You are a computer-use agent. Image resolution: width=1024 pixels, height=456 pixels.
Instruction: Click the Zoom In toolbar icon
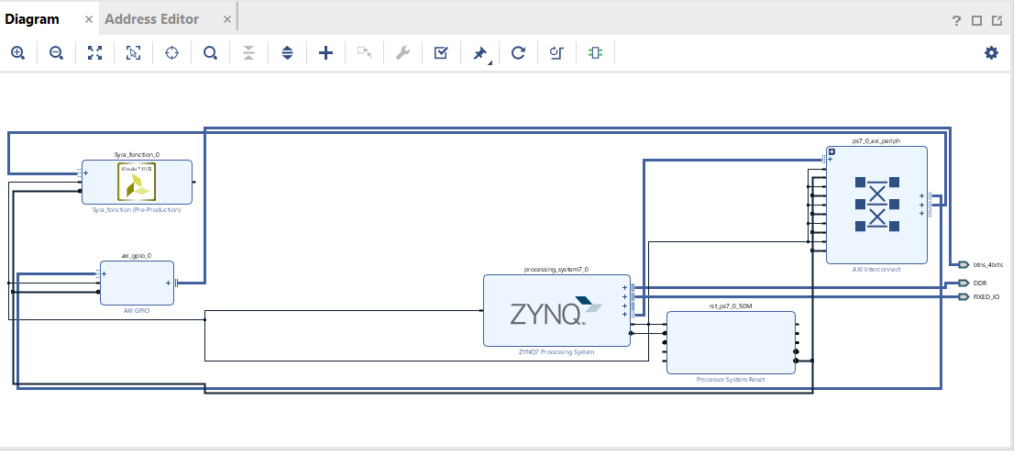(x=18, y=53)
